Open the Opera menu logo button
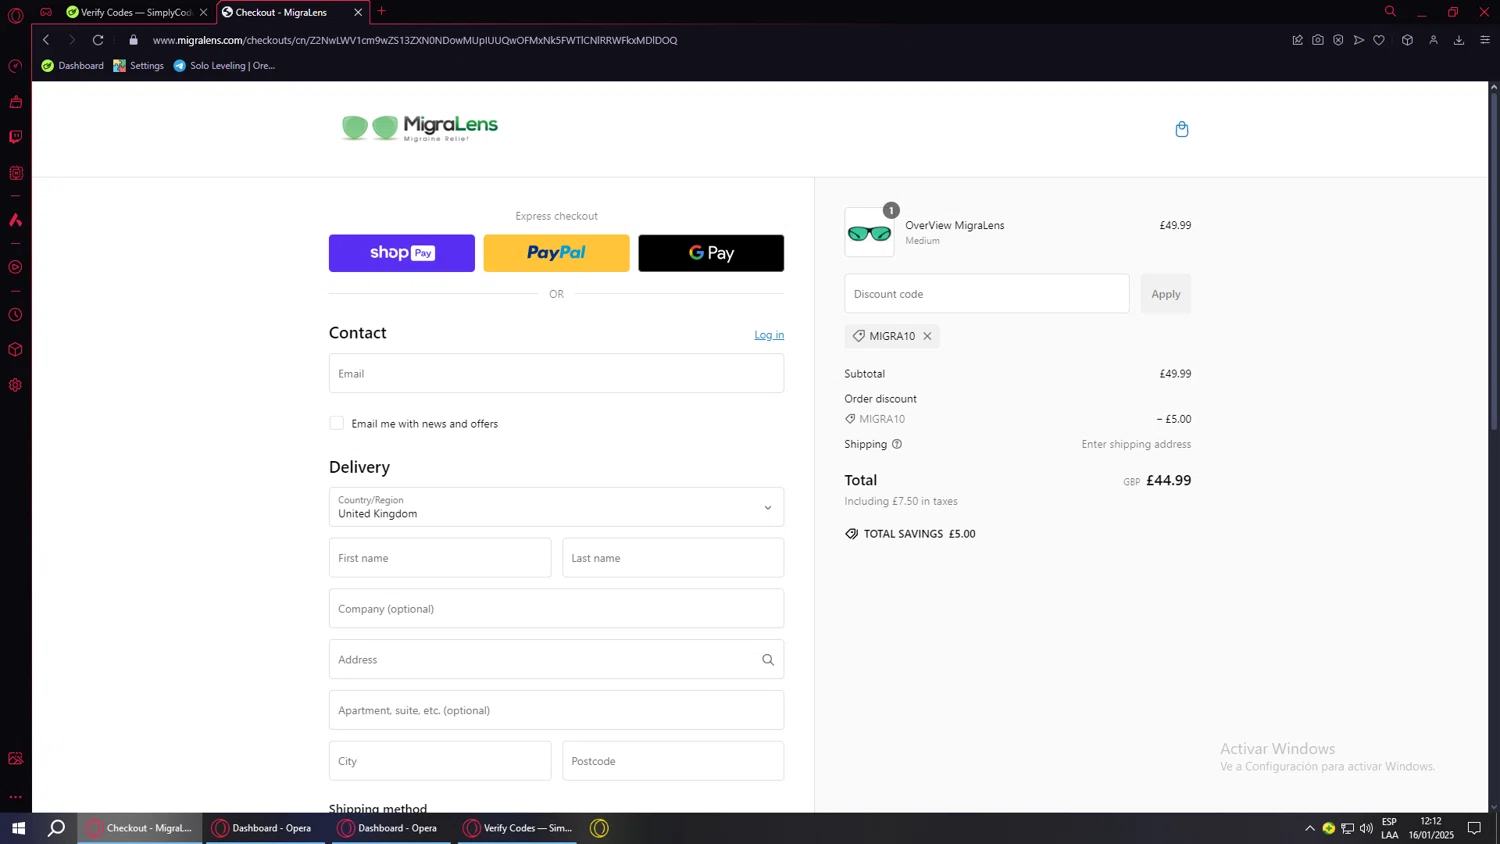 click(15, 15)
